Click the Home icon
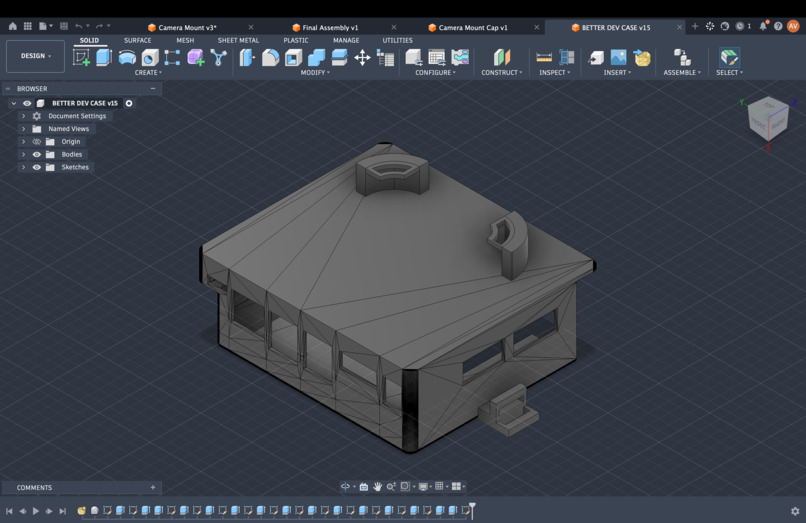The width and height of the screenshot is (806, 523). click(12, 26)
